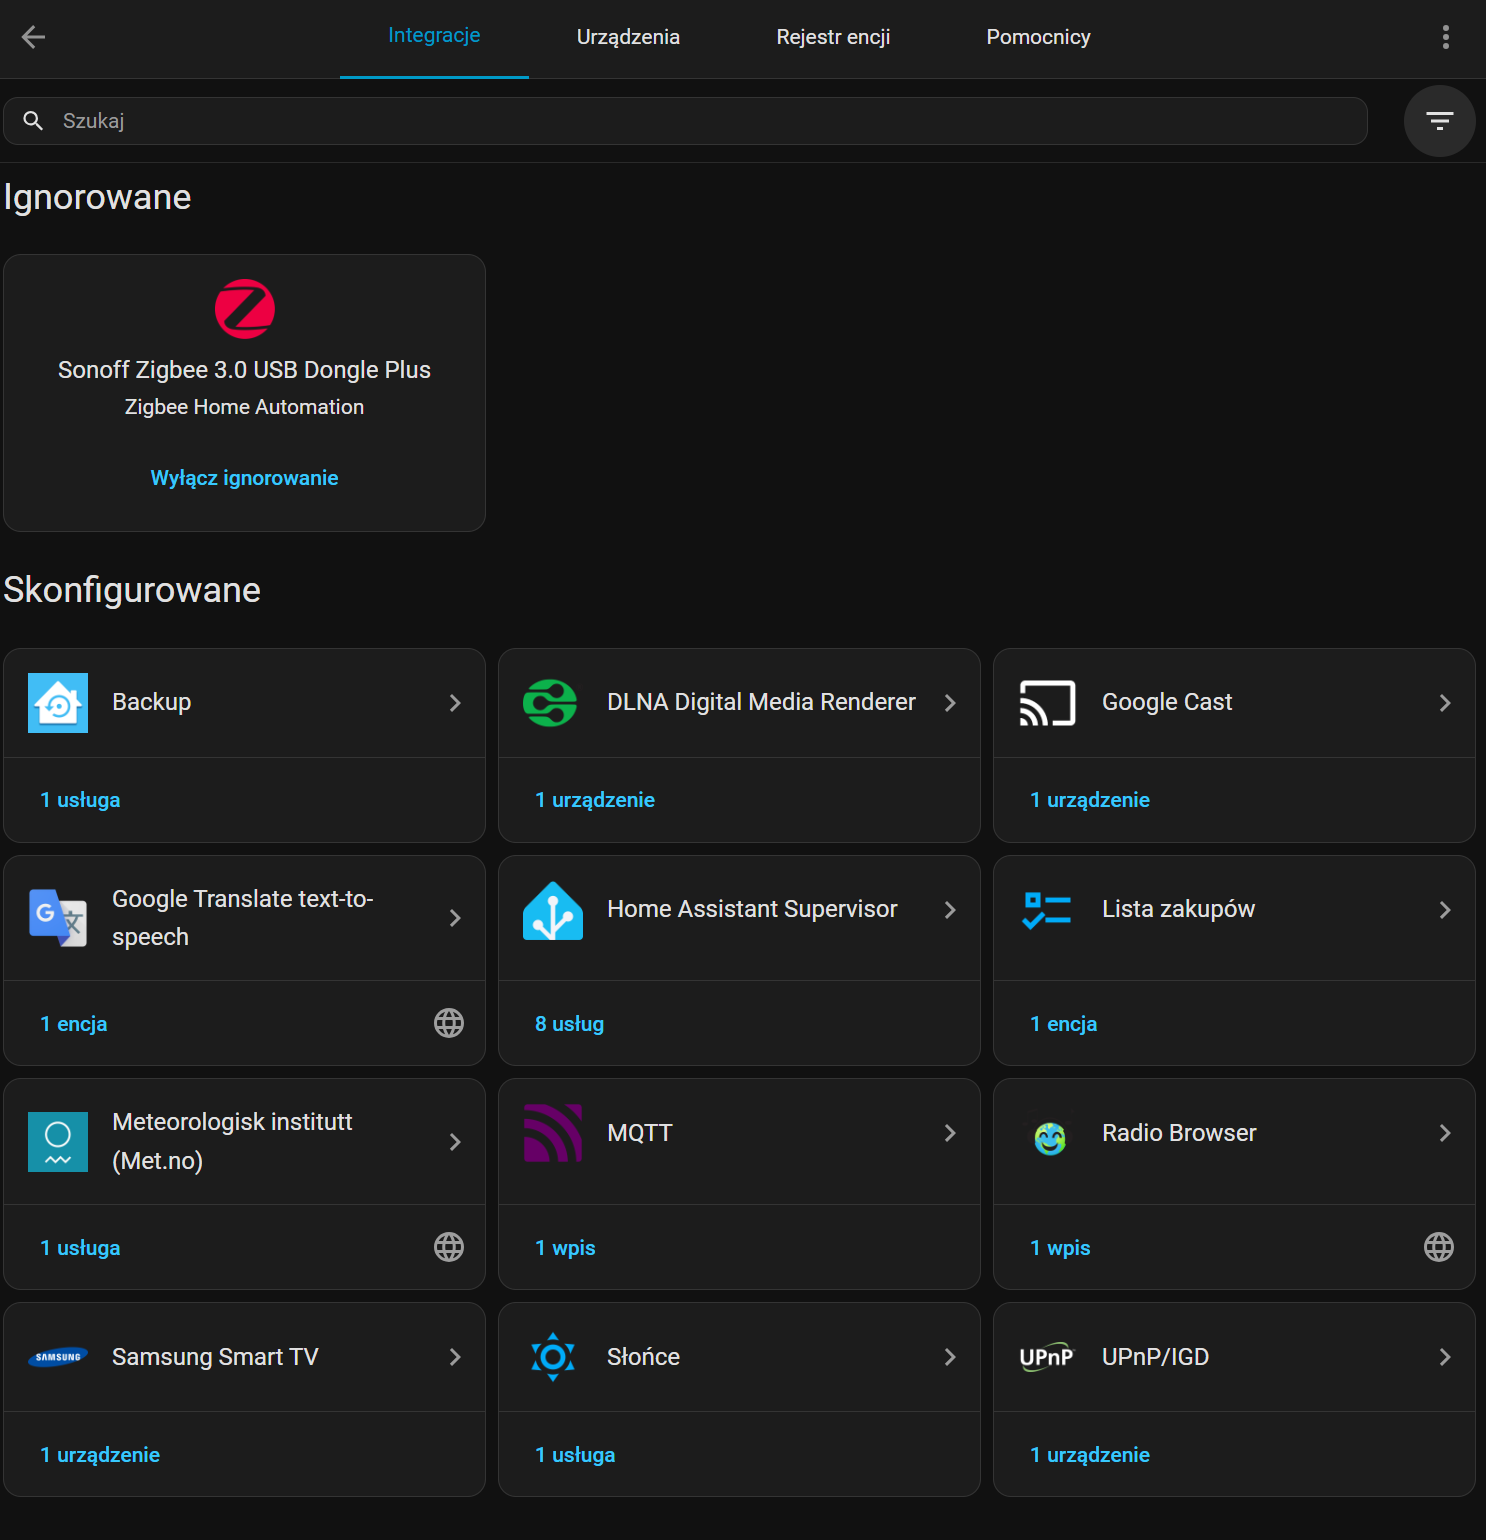Click the back arrow icon

(33, 38)
